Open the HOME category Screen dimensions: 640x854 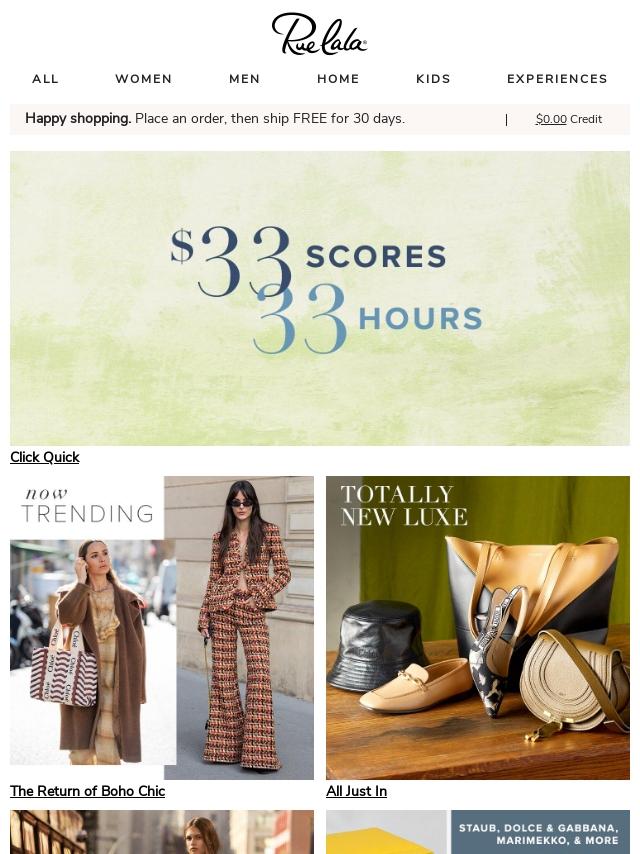pyautogui.click(x=338, y=79)
